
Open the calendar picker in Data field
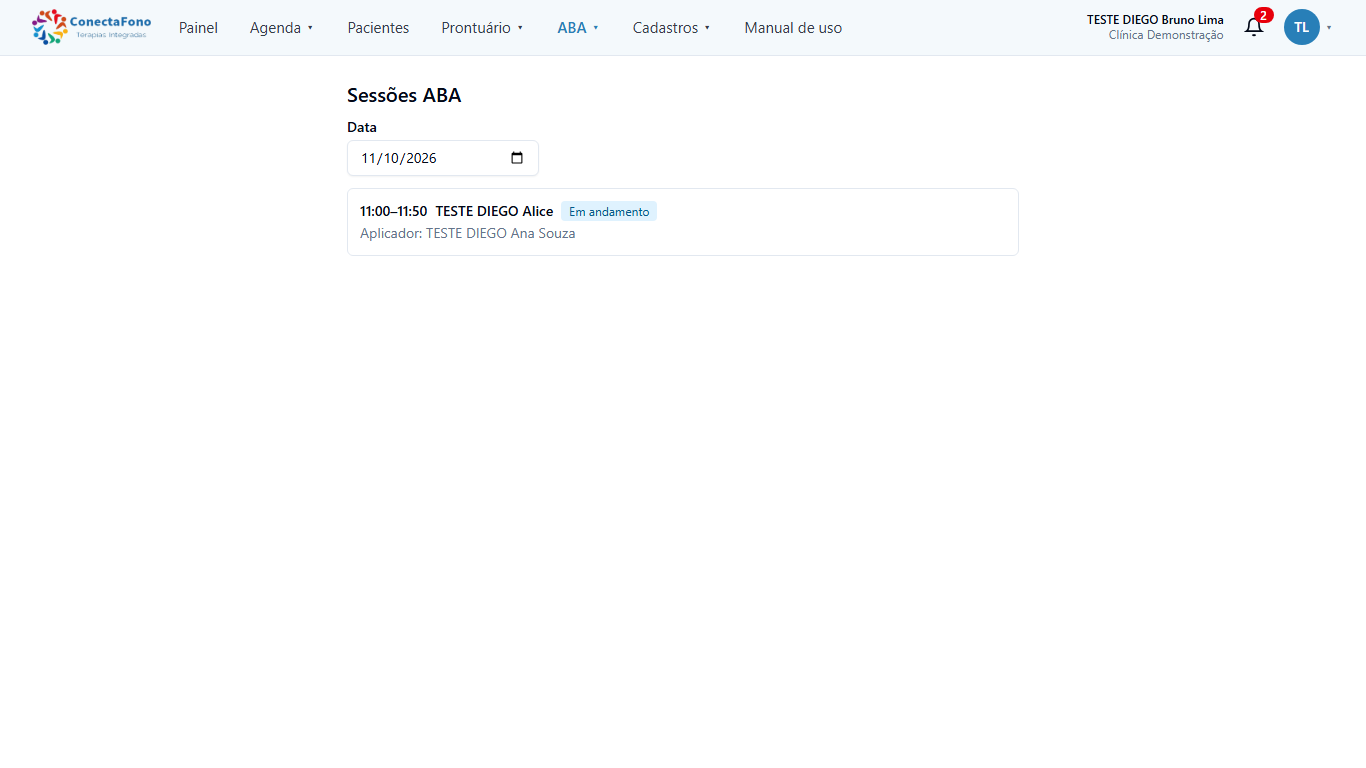click(517, 158)
